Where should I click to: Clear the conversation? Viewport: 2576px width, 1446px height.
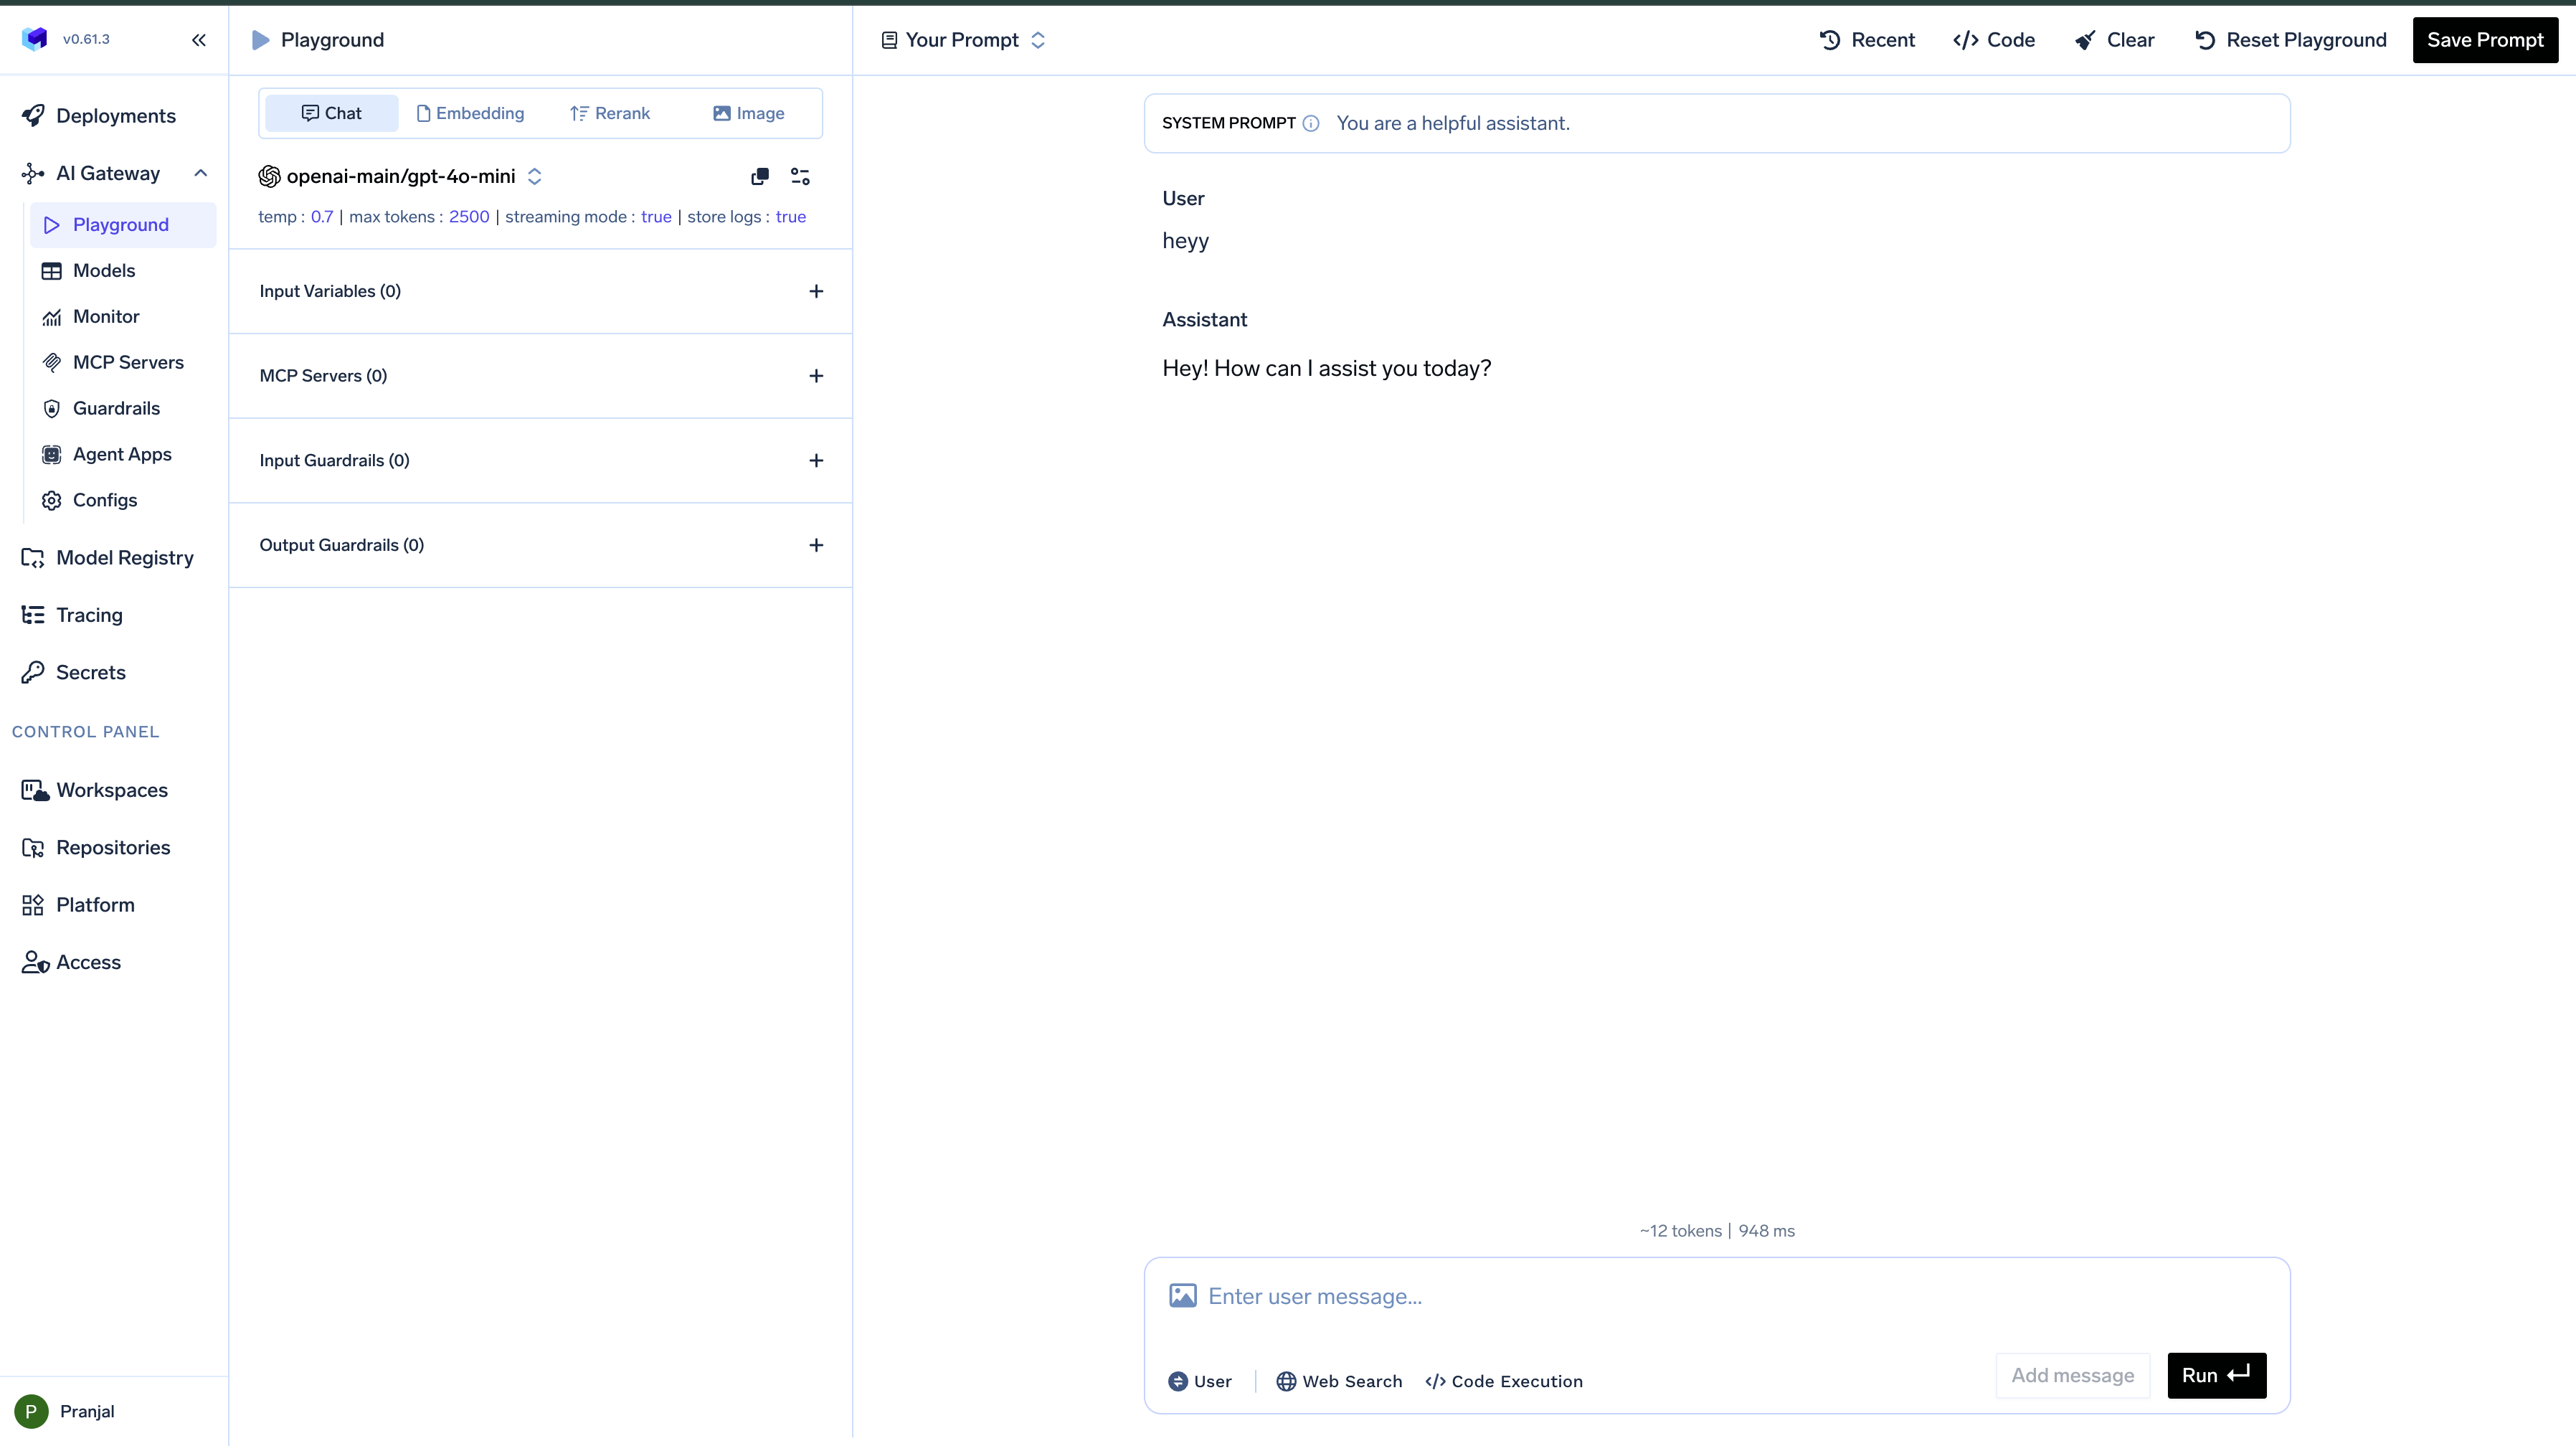pos(2114,40)
